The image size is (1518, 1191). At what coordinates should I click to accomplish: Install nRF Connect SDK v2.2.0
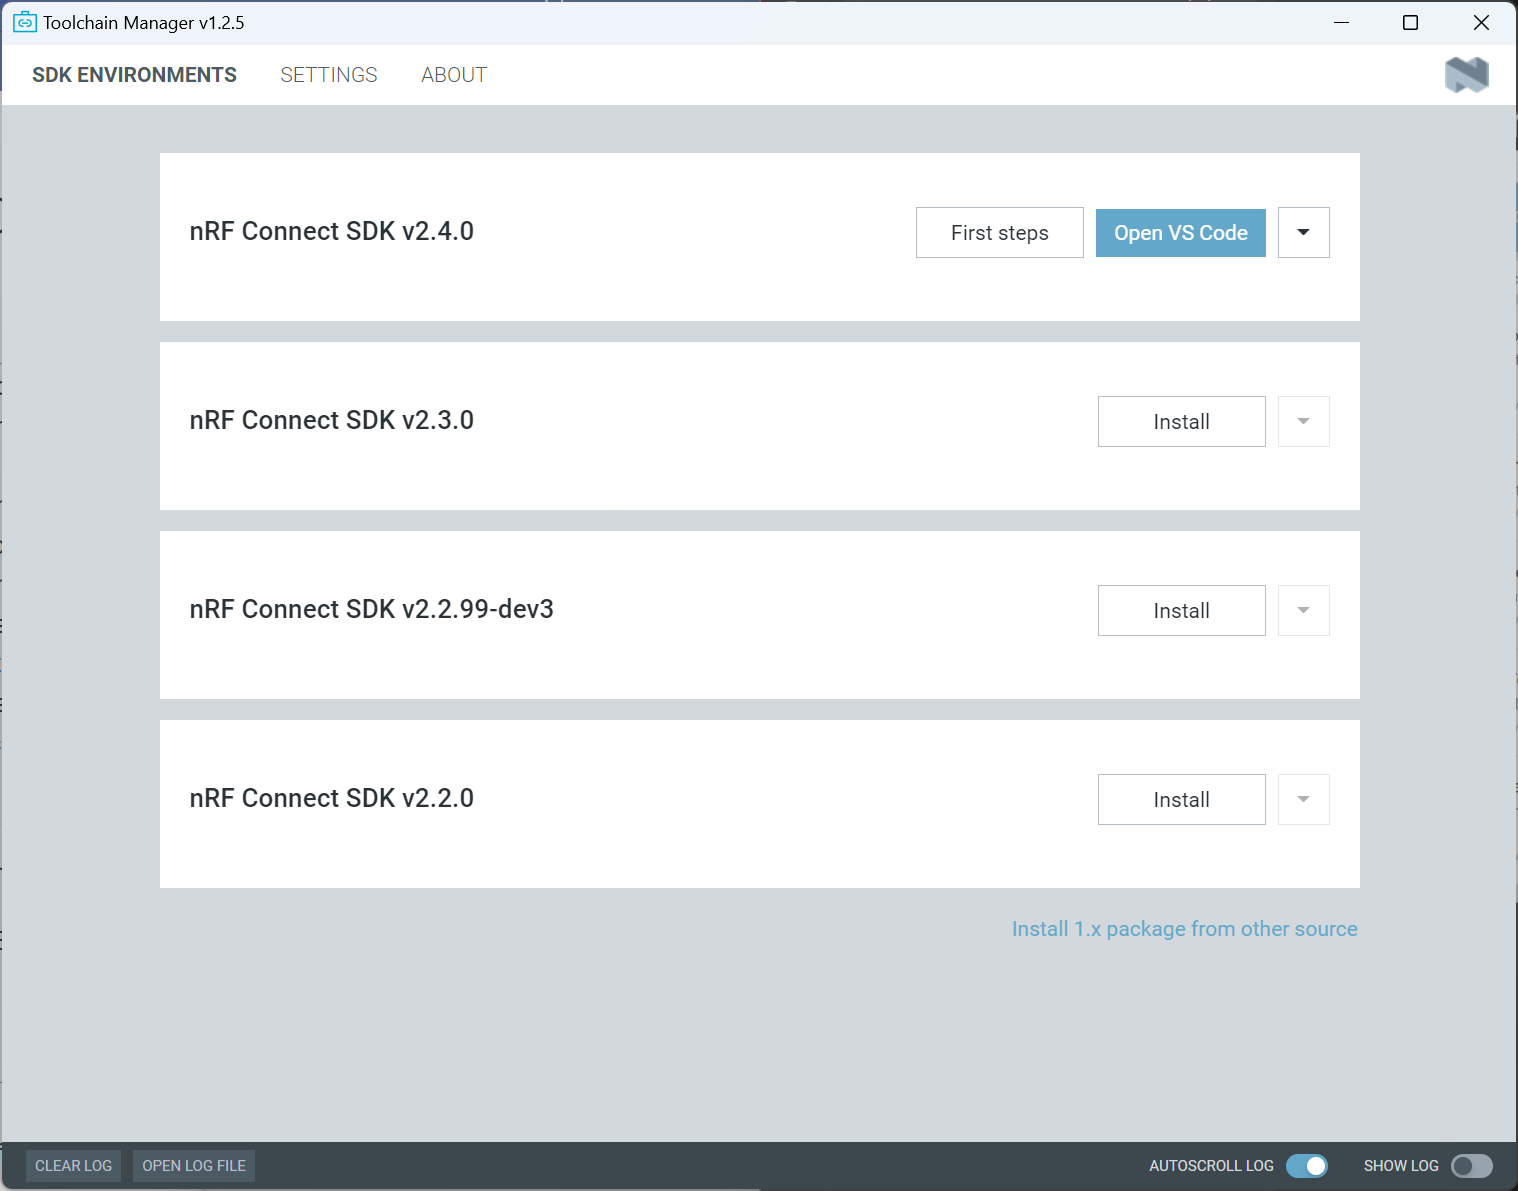coord(1182,800)
